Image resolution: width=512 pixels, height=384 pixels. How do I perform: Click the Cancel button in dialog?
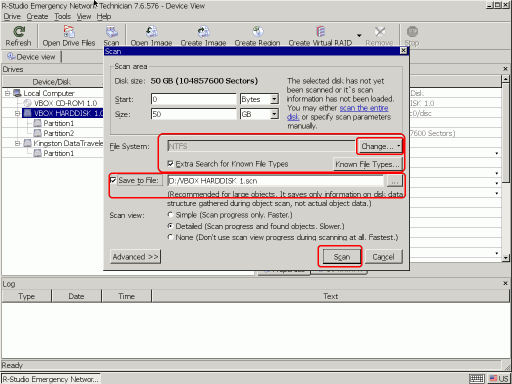pos(383,257)
